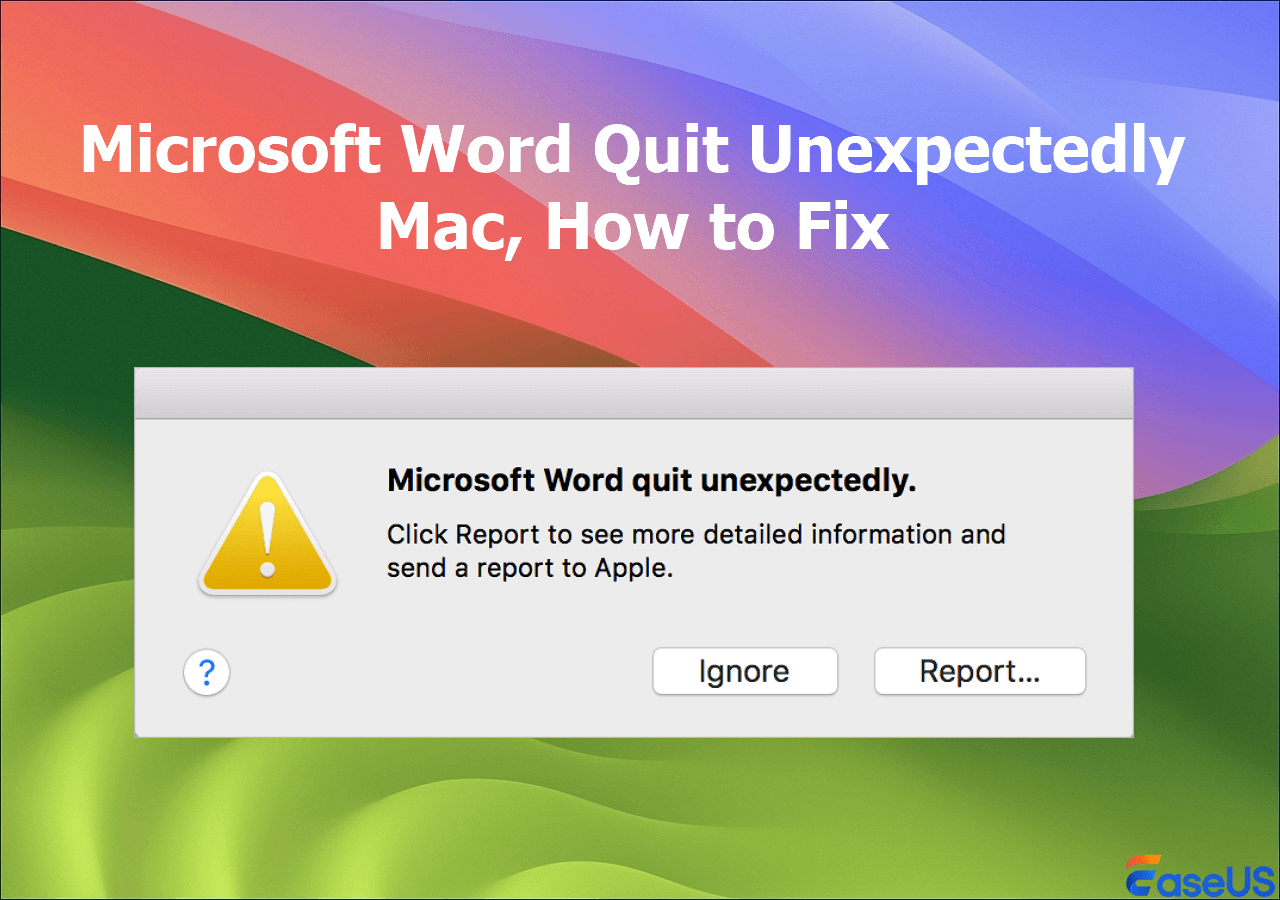The width and height of the screenshot is (1280, 900).
Task: Click the yellow warning triangle icon
Action: tap(267, 537)
